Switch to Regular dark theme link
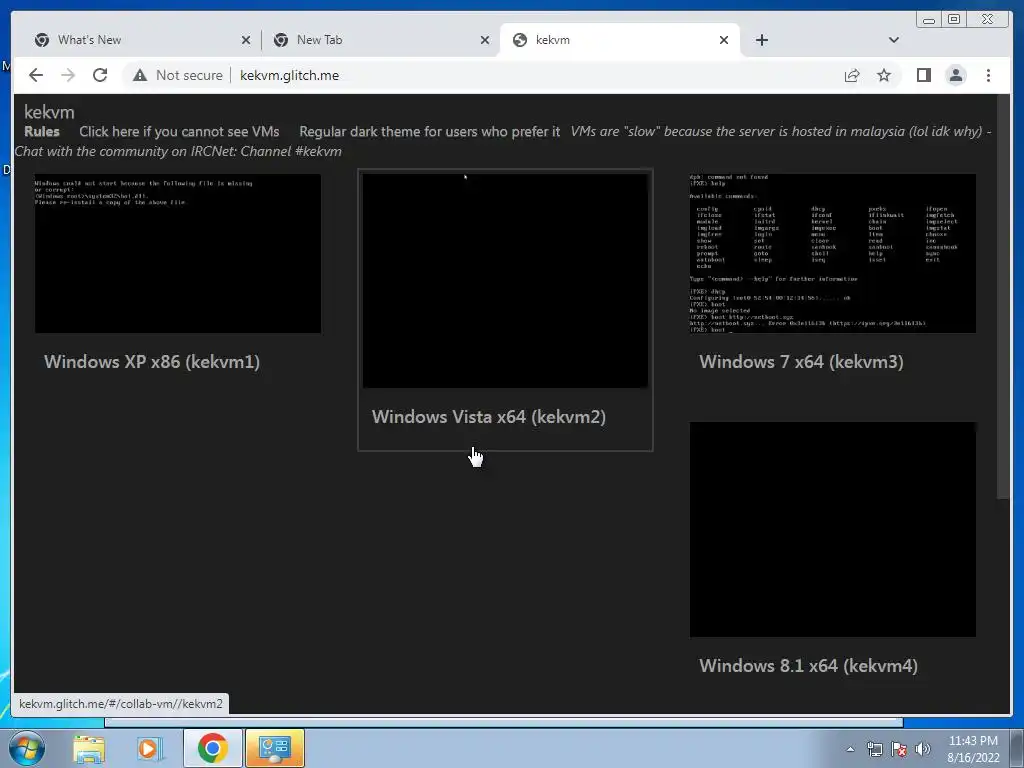Viewport: 1024px width, 768px height. pyautogui.click(x=429, y=131)
